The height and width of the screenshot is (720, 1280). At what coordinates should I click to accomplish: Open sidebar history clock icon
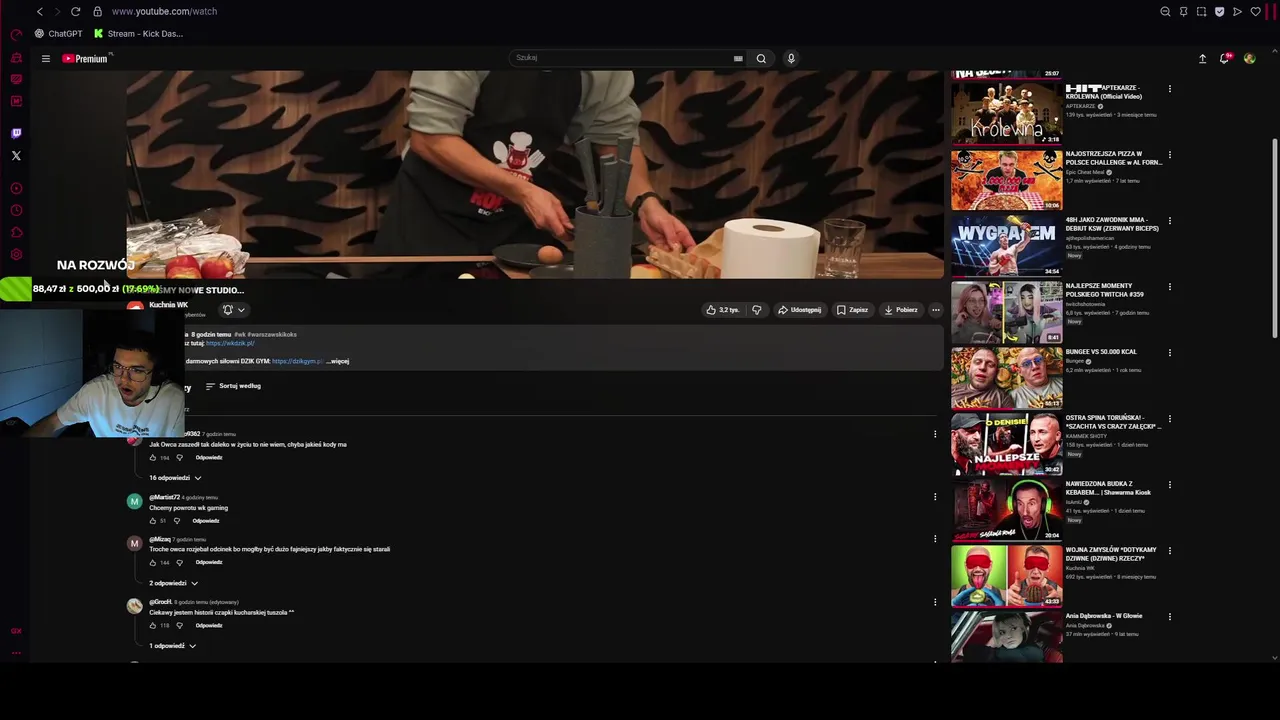pos(16,210)
